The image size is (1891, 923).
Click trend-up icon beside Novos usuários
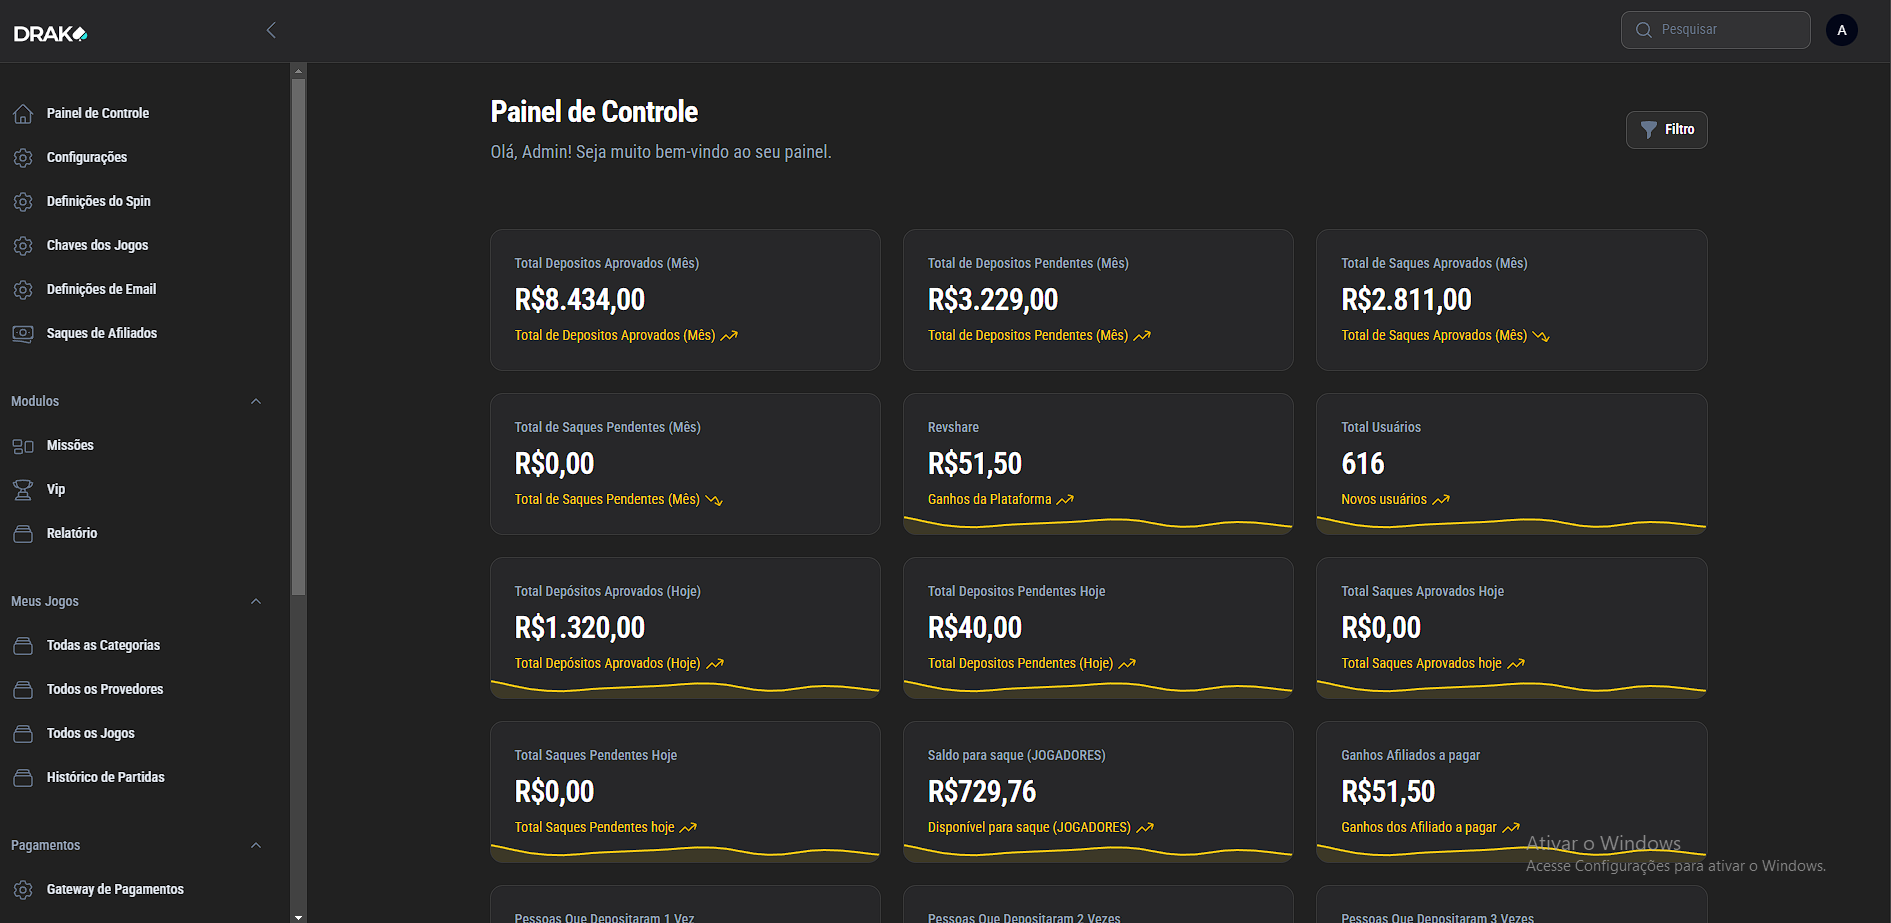coord(1441,500)
